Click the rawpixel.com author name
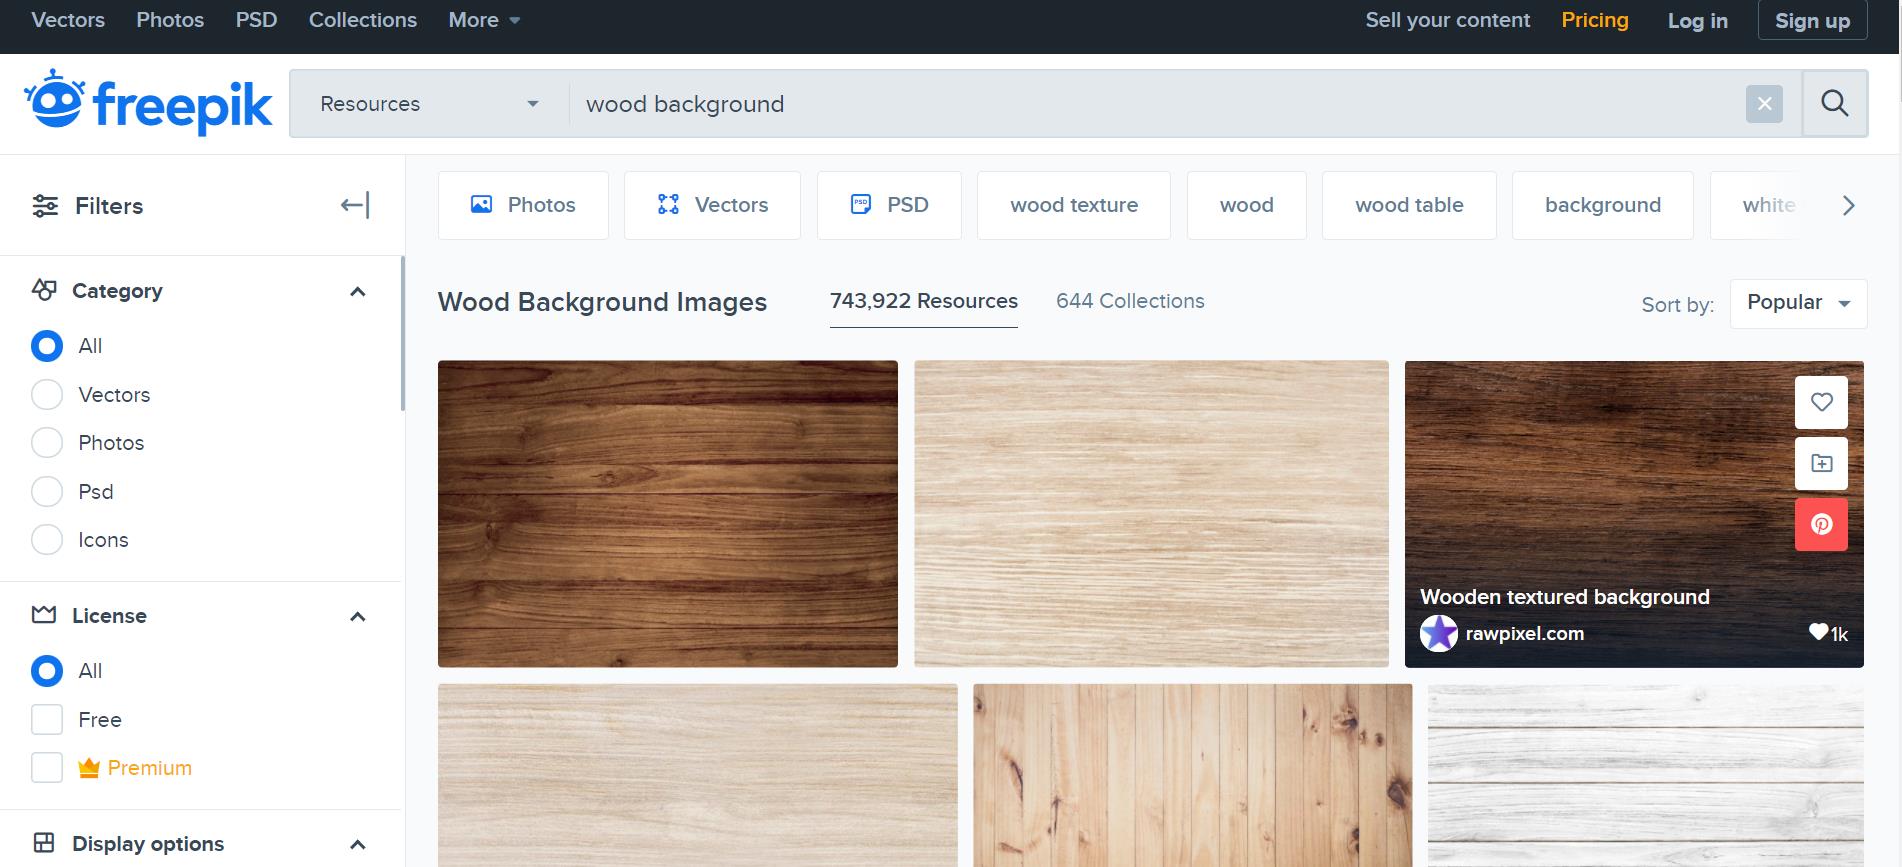Image resolution: width=1902 pixels, height=867 pixels. 1524,634
